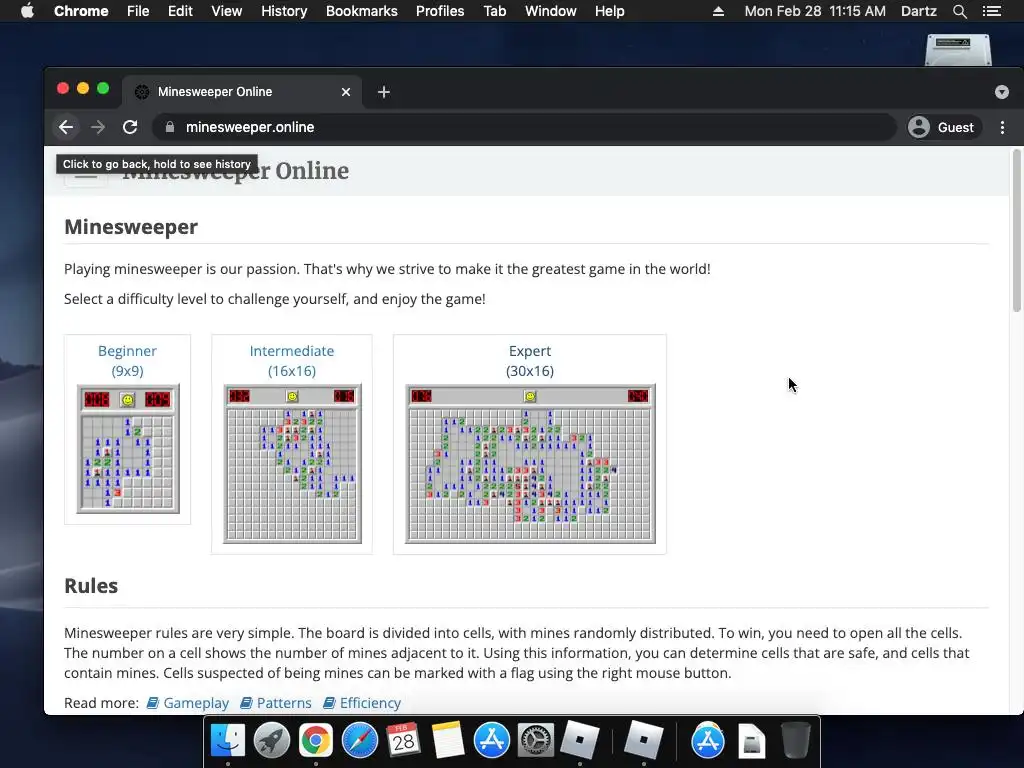1024x768 pixels.
Task: Click the Expert board thumbnail
Action: click(x=530, y=464)
